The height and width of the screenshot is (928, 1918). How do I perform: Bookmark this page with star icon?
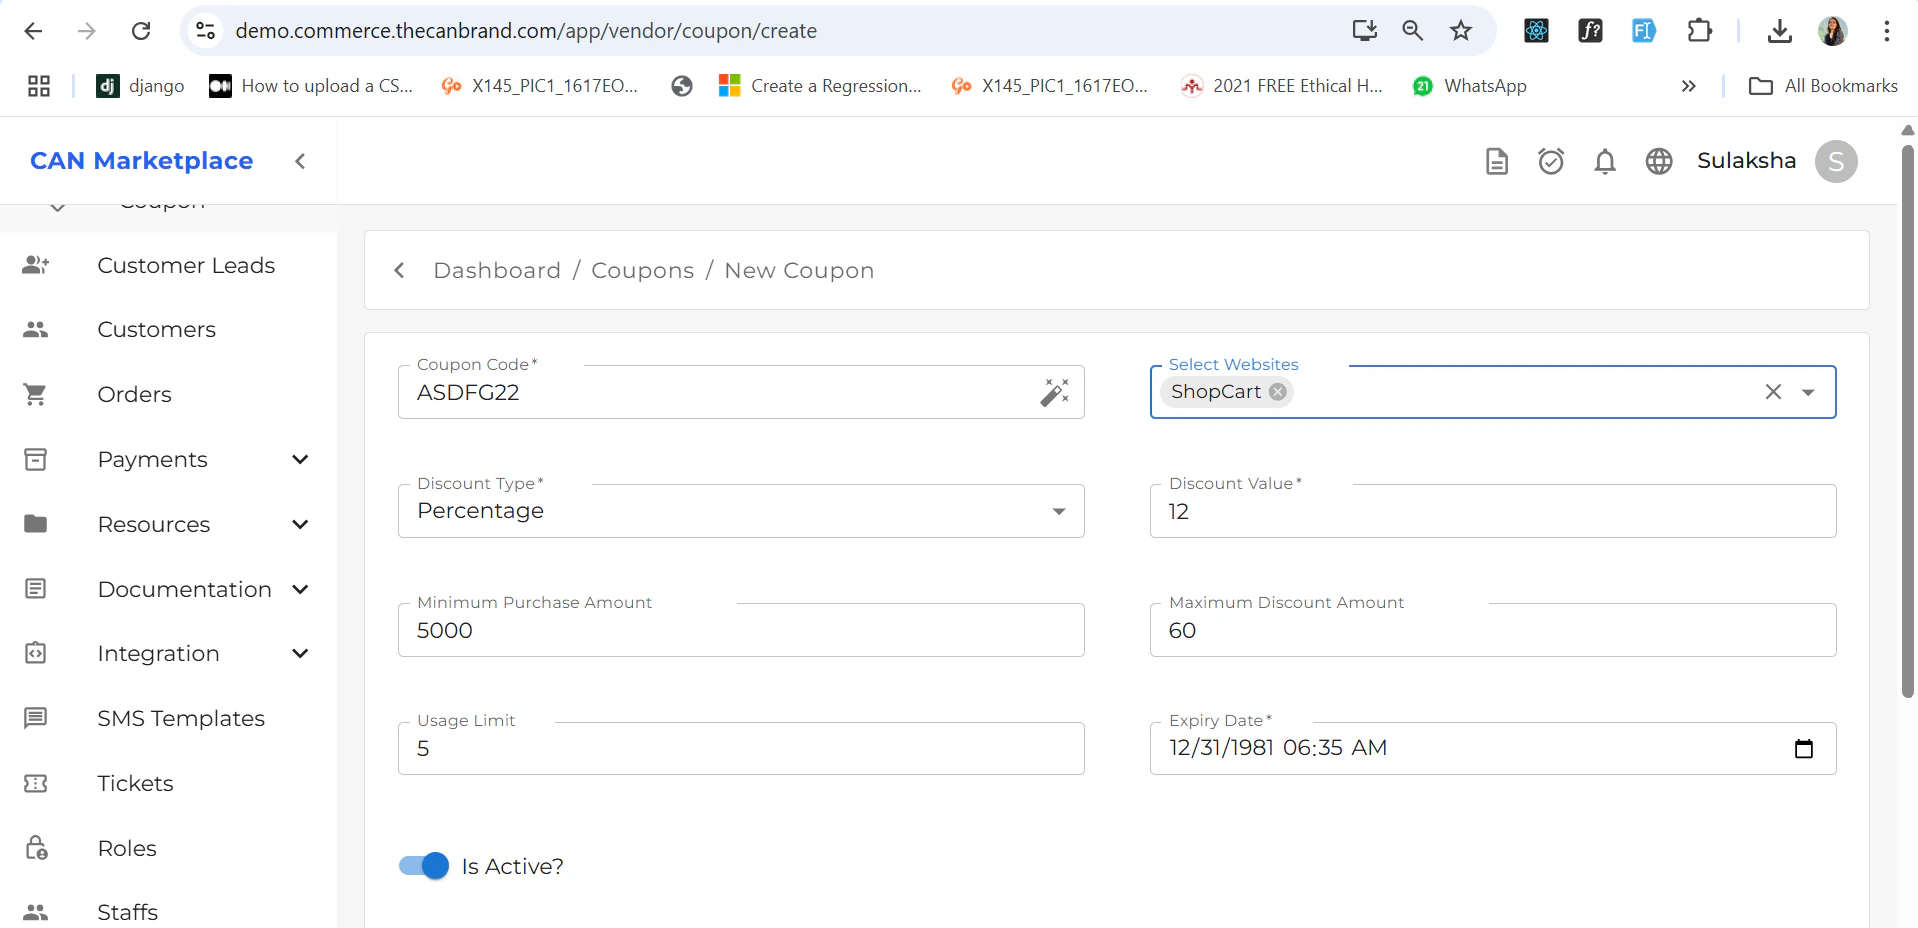[1460, 31]
